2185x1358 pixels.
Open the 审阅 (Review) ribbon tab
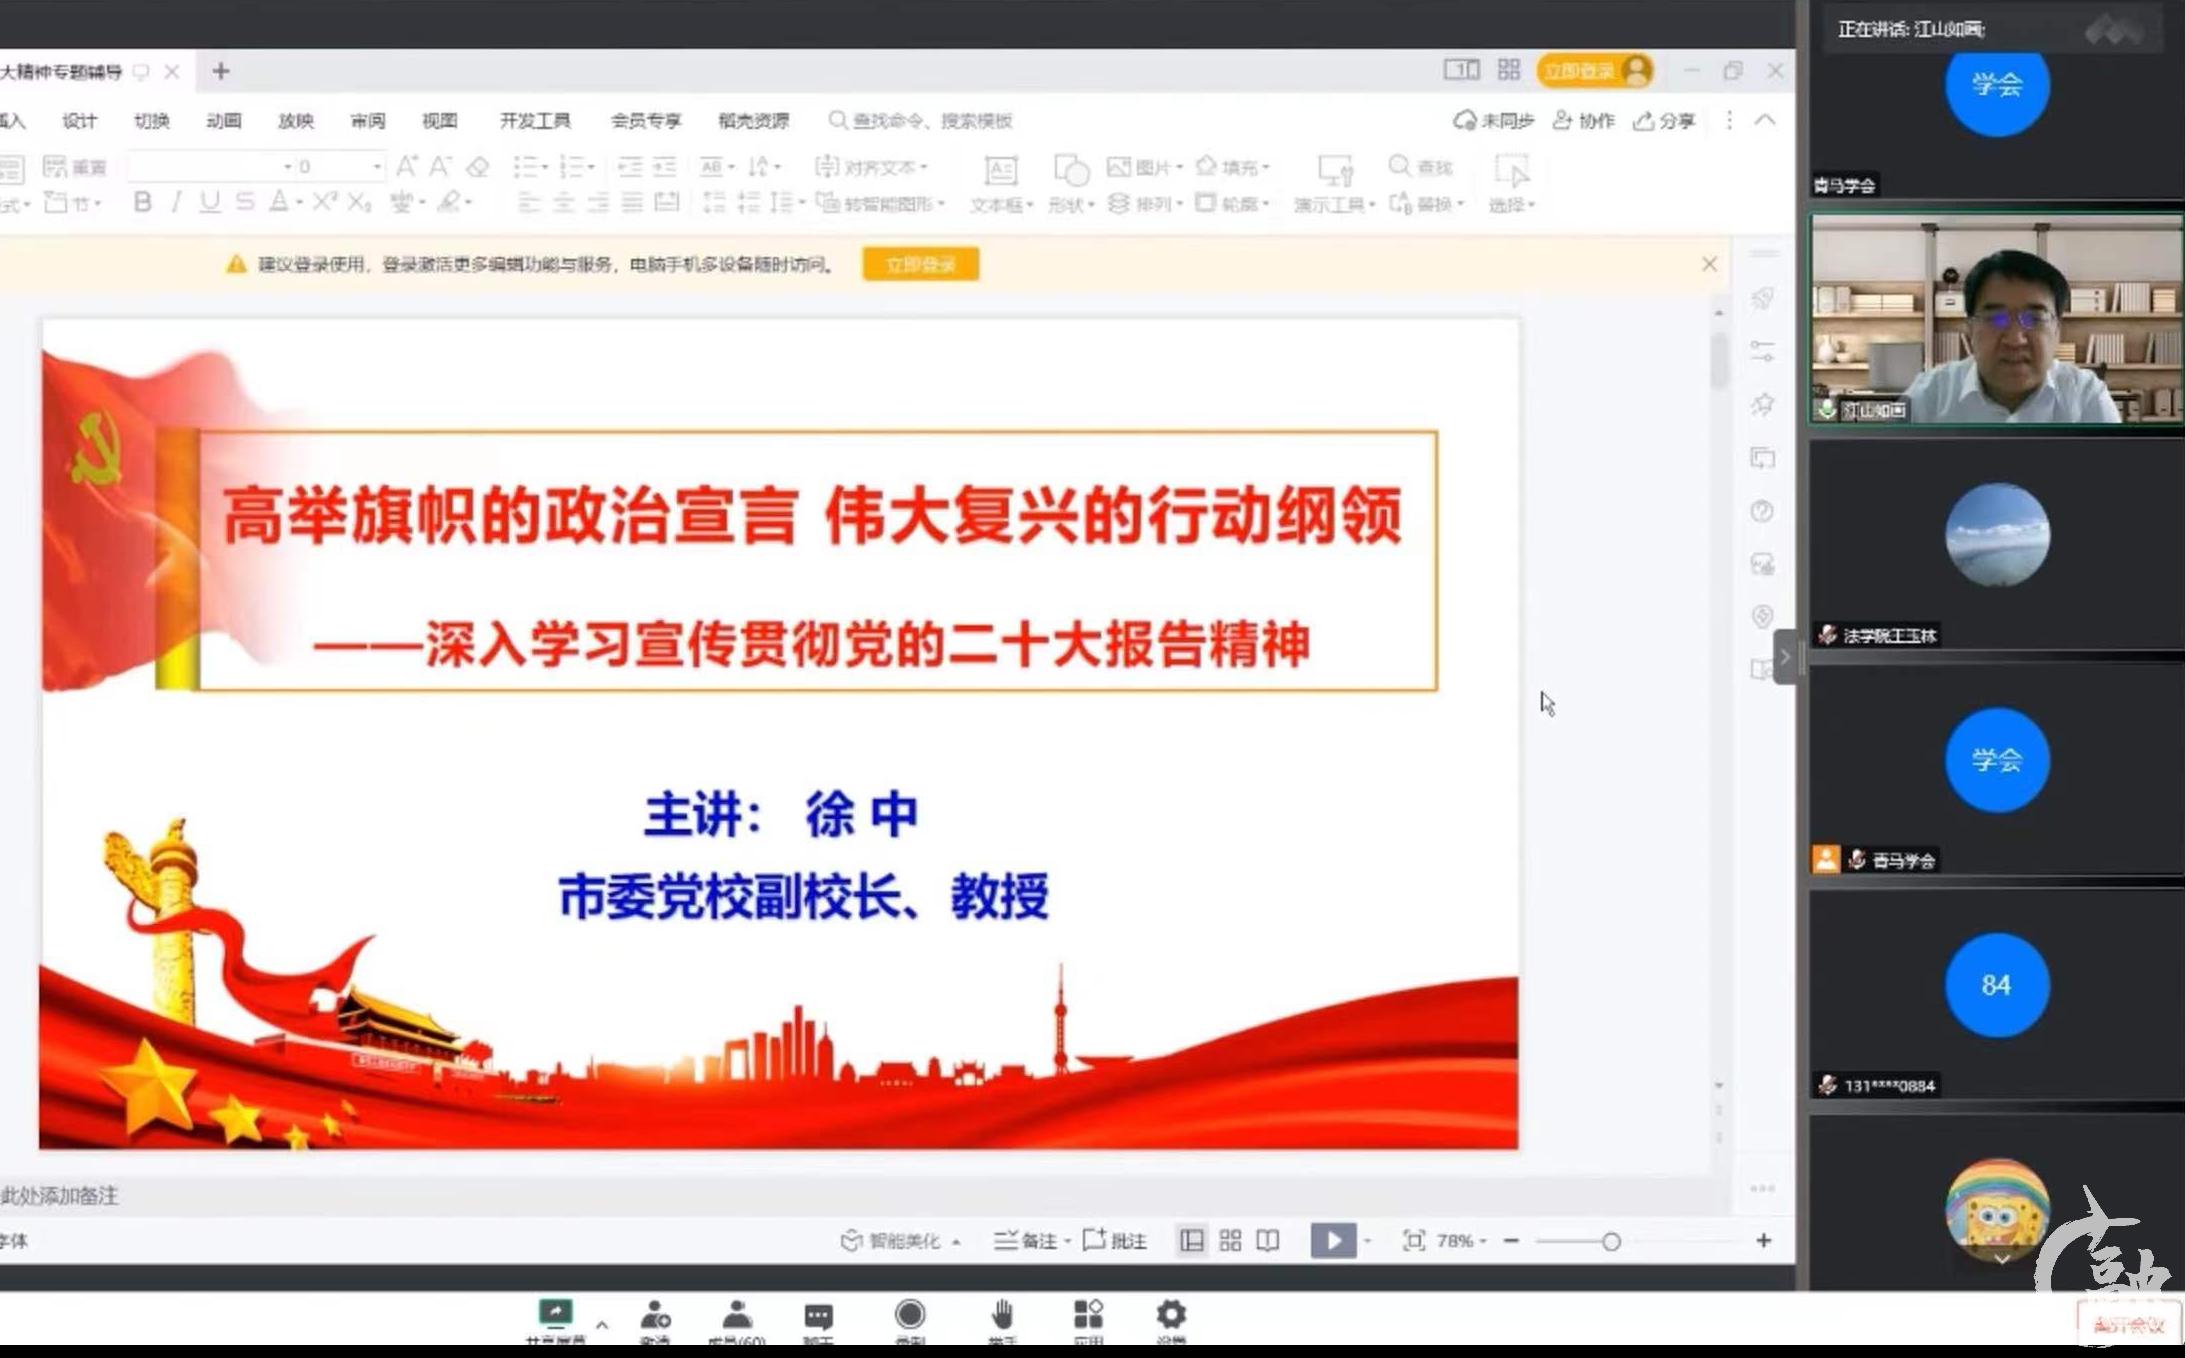coord(367,121)
